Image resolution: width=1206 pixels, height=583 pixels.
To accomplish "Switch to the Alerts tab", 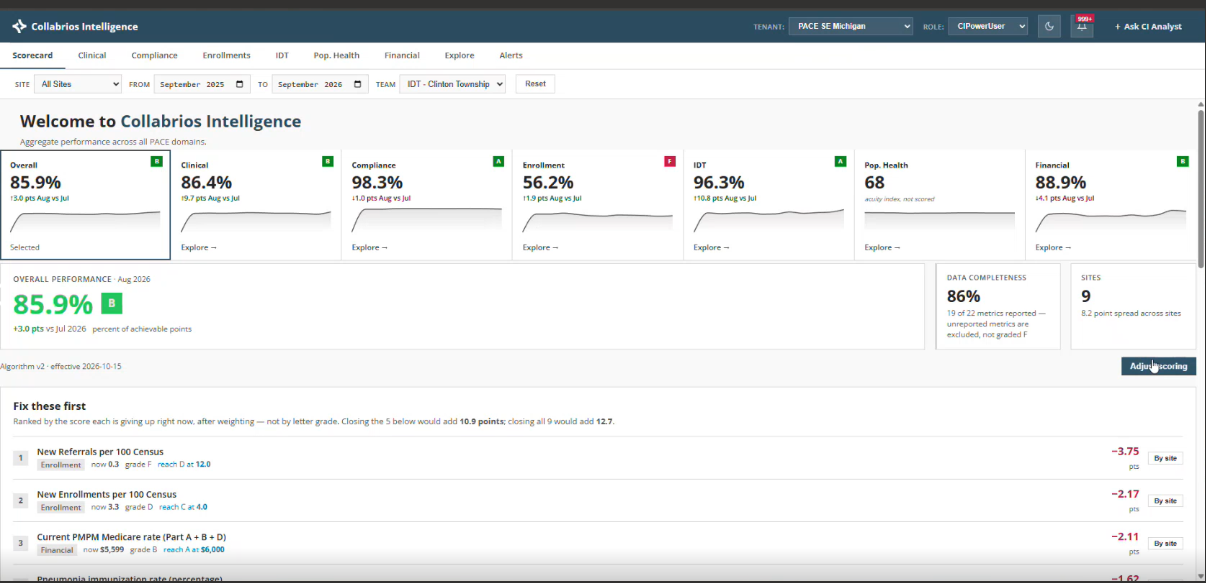I will pos(511,55).
